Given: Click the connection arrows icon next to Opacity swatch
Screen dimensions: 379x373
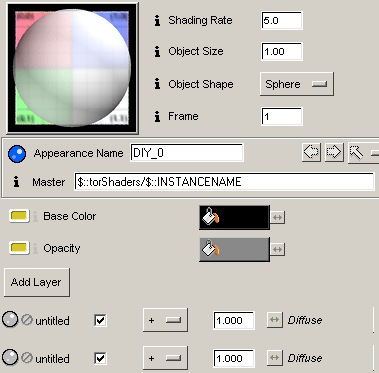Looking at the screenshot, I should pos(277,249).
